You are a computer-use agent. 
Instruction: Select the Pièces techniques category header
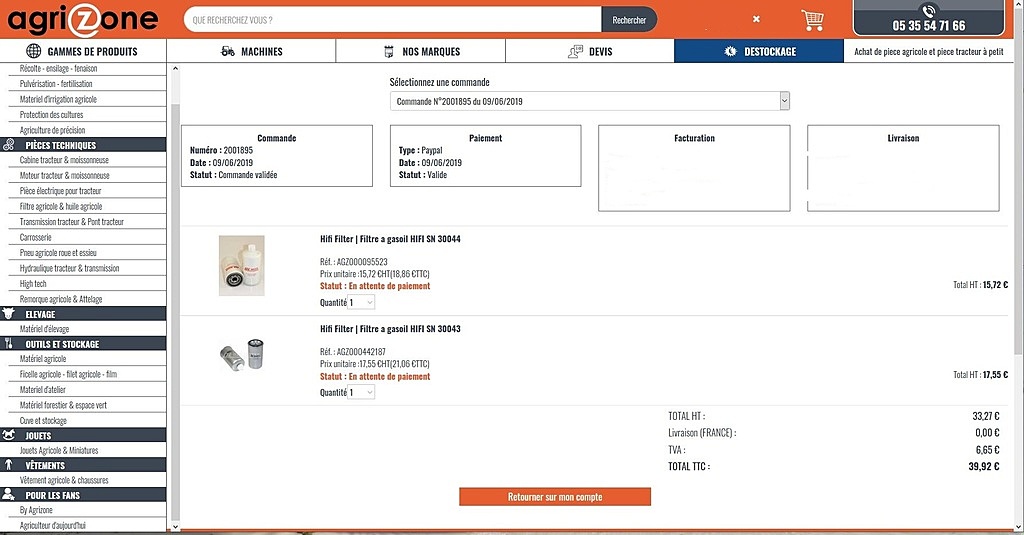(83, 145)
